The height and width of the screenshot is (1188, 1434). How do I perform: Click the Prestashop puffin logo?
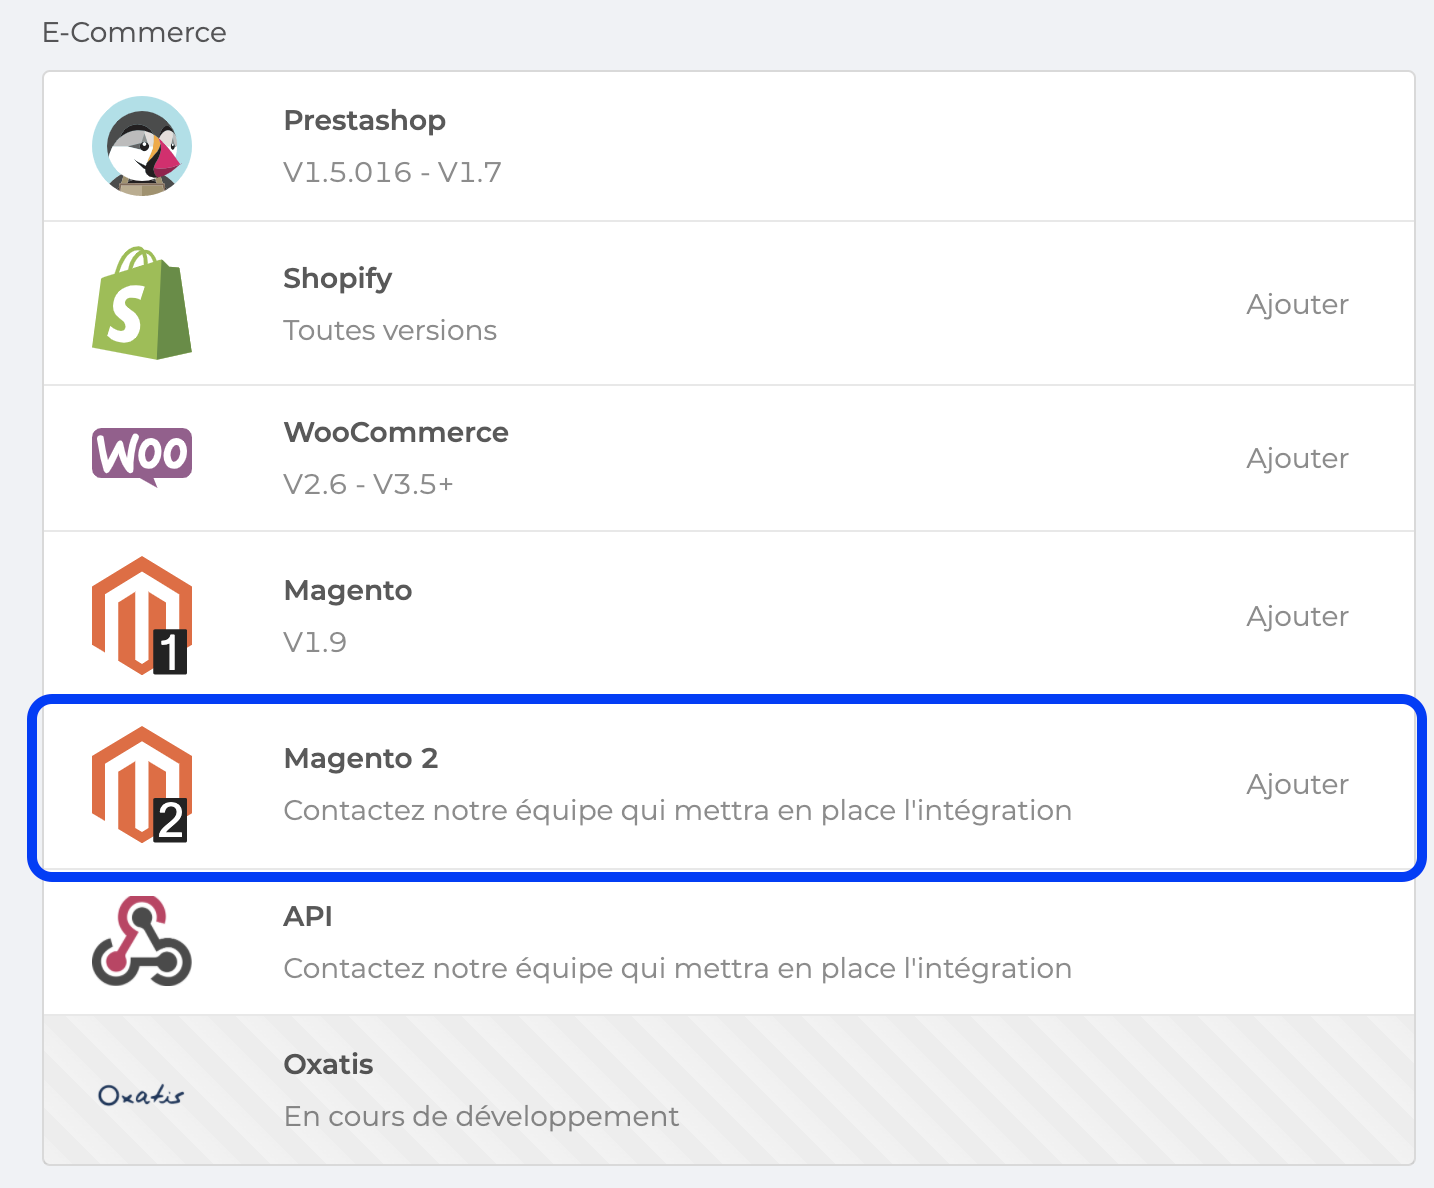pyautogui.click(x=142, y=145)
